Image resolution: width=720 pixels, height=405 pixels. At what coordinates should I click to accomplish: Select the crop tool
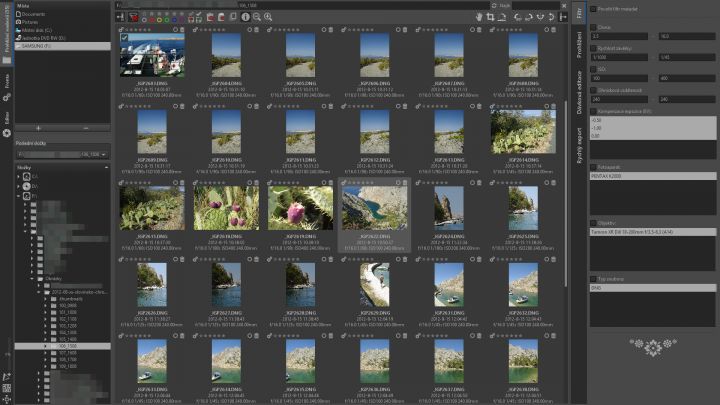pyautogui.click(x=490, y=17)
